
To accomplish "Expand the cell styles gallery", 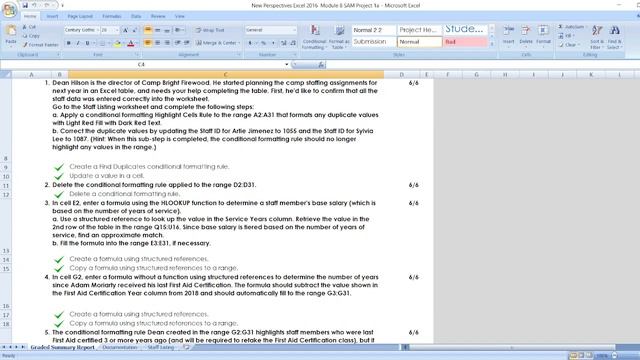I will click(492, 44).
